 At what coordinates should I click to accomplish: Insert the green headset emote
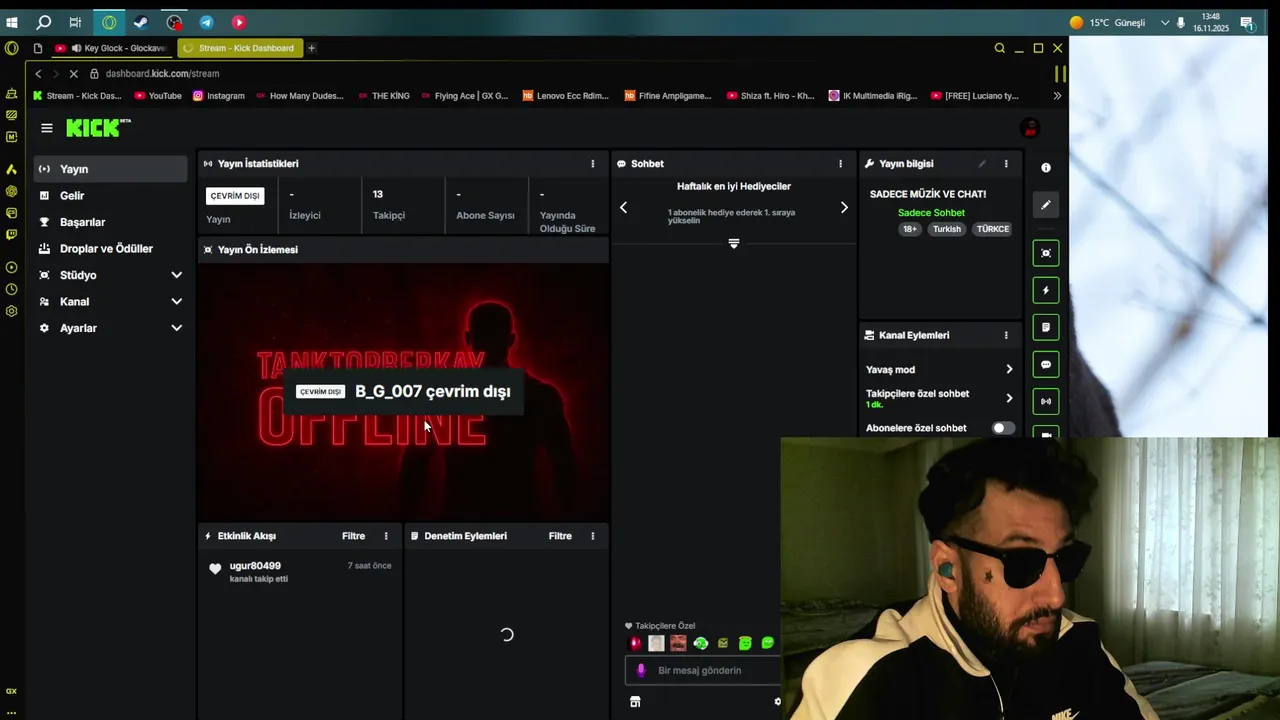click(701, 643)
